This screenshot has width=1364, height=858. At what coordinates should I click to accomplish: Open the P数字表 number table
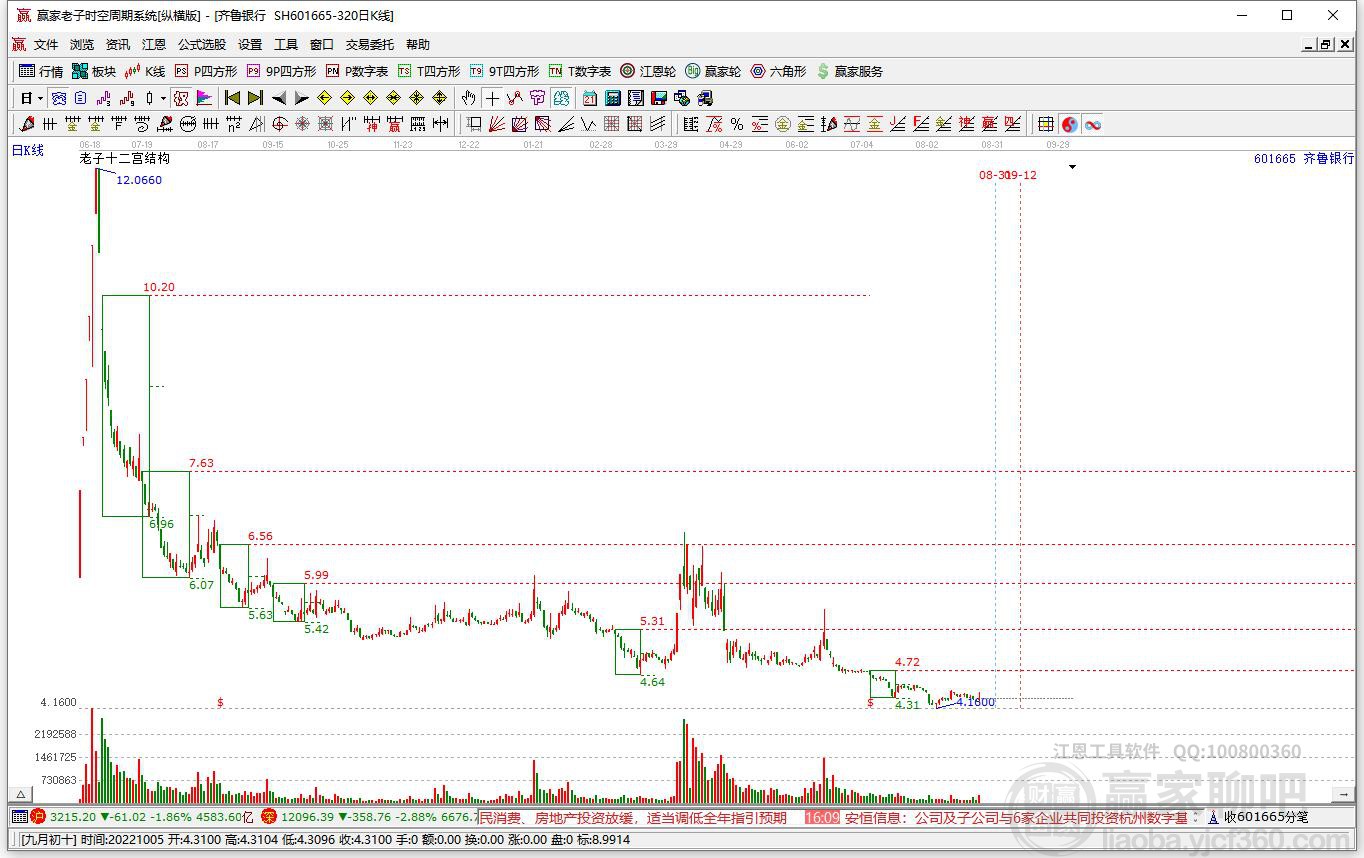[x=357, y=71]
